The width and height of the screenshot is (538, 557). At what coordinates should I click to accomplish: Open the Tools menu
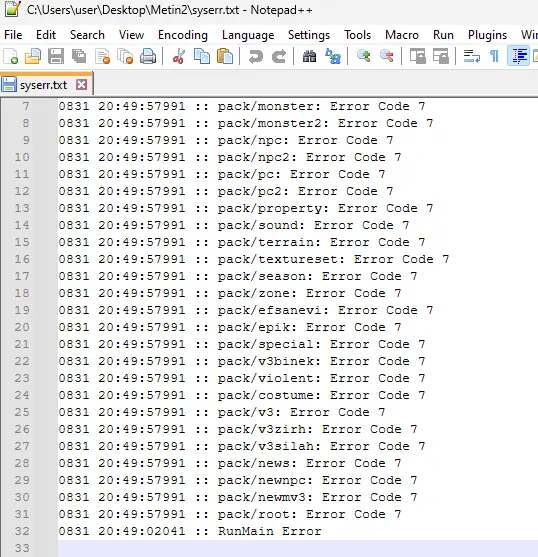[x=357, y=35]
